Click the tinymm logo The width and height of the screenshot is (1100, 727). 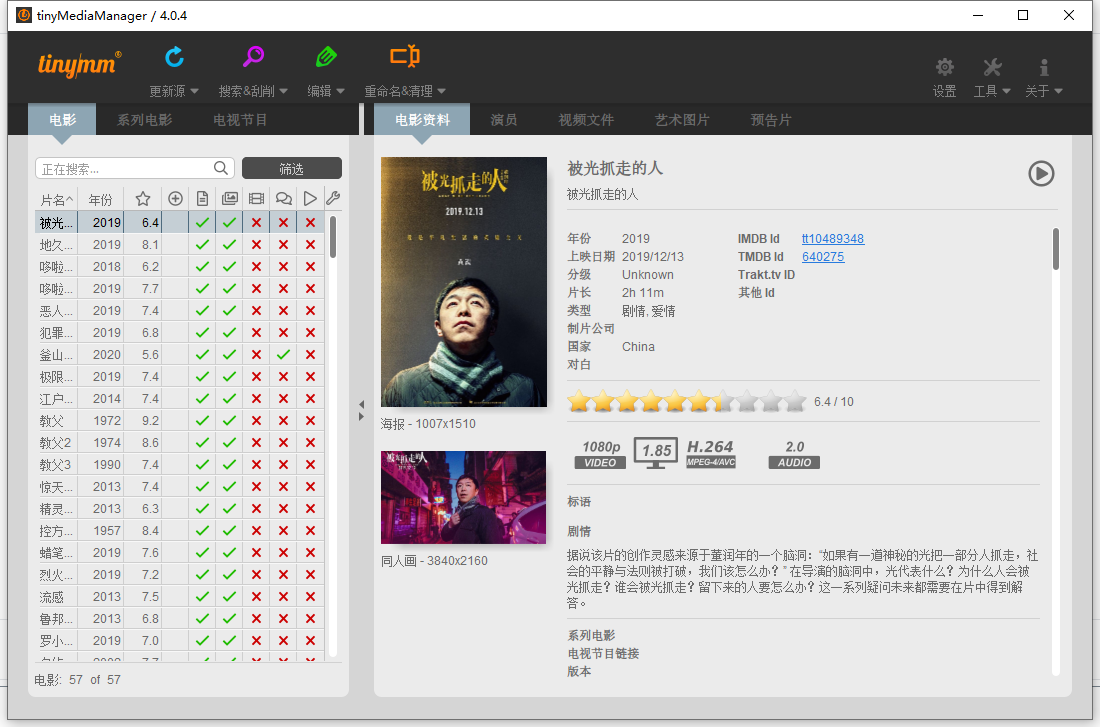[x=79, y=64]
